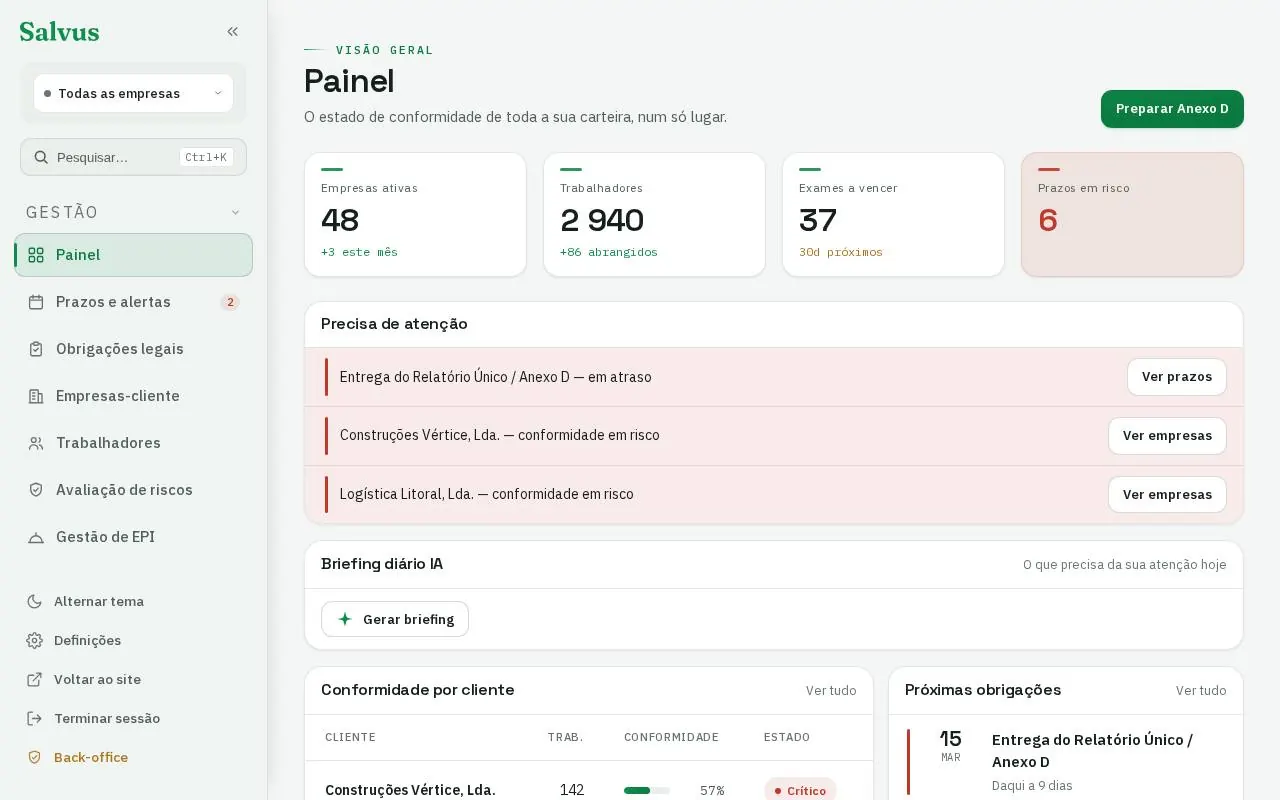
Task: Open Avaliação de riscos shield icon
Action: coord(36,490)
